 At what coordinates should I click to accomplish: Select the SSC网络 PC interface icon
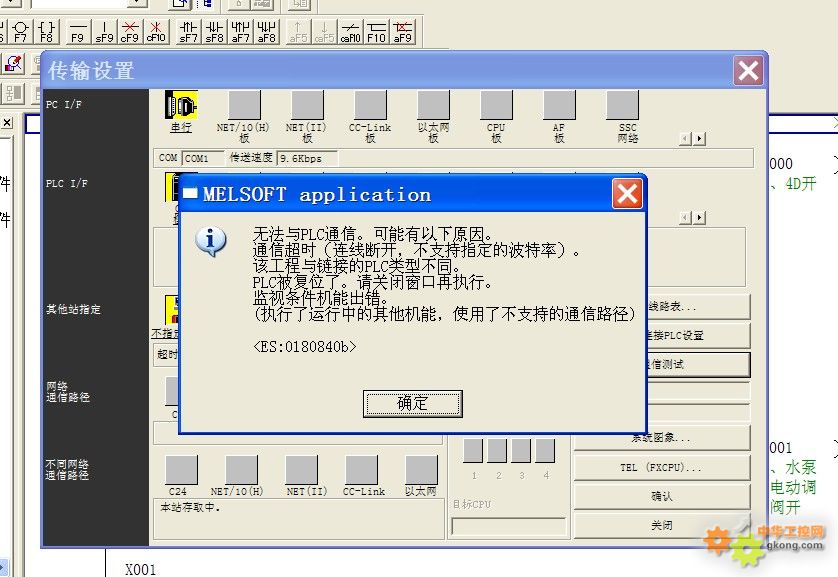(x=623, y=105)
